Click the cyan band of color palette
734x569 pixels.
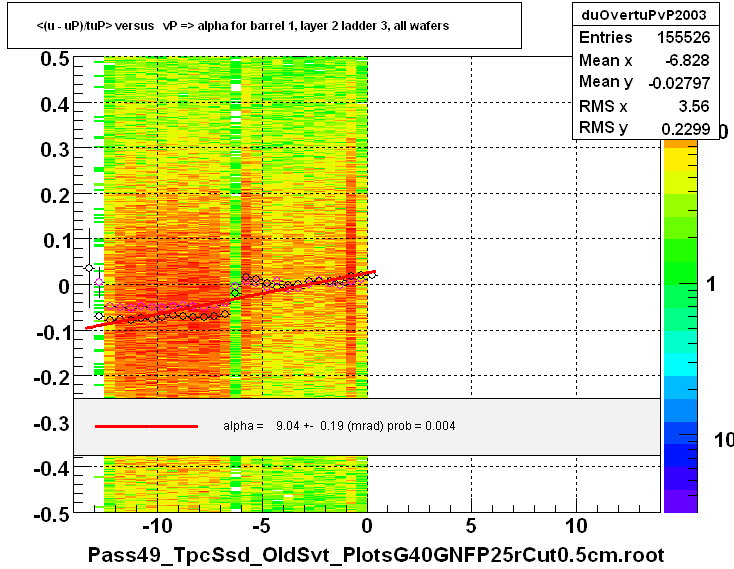tap(680, 365)
